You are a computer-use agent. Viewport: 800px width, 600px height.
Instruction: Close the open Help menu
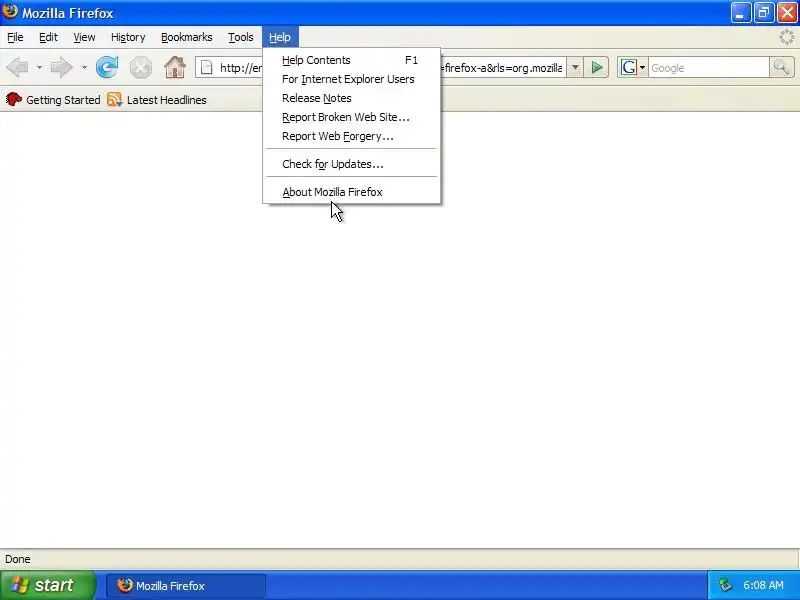pos(280,37)
